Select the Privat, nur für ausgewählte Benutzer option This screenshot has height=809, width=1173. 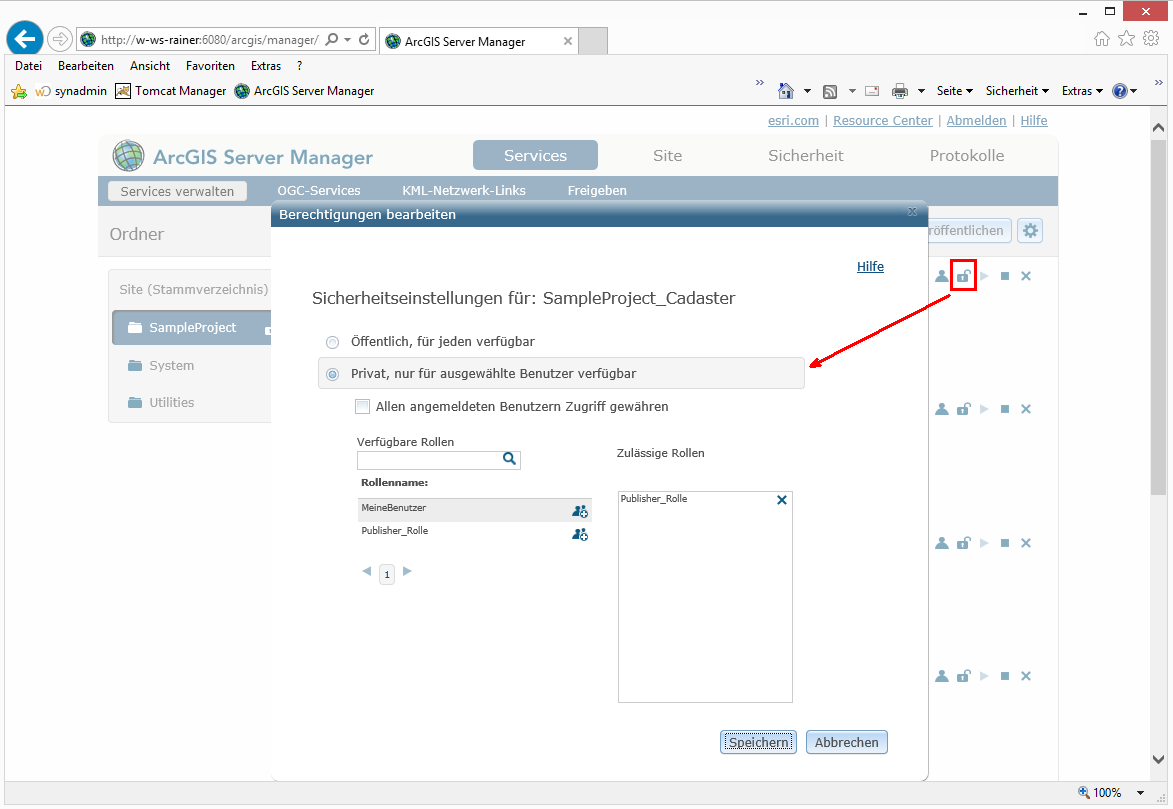click(x=331, y=373)
